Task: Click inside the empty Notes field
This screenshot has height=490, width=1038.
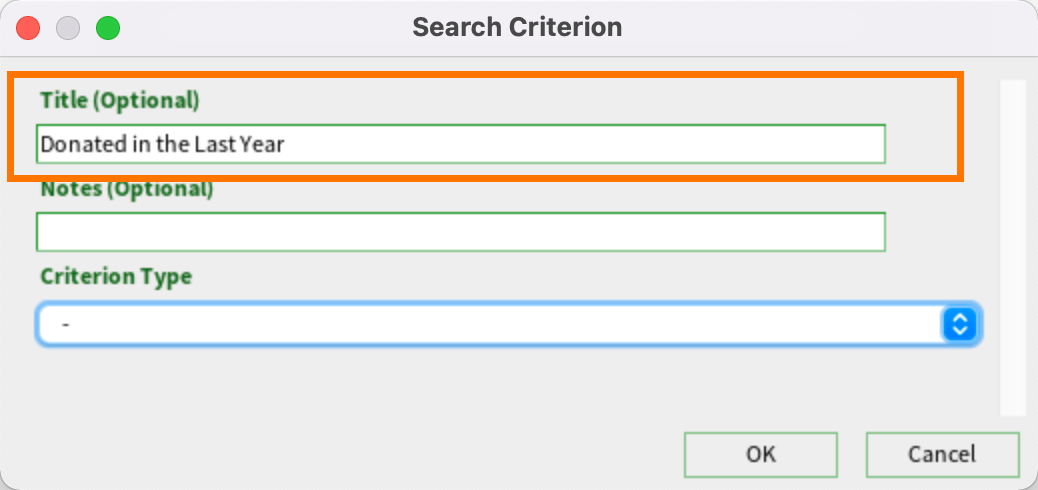Action: pos(461,232)
